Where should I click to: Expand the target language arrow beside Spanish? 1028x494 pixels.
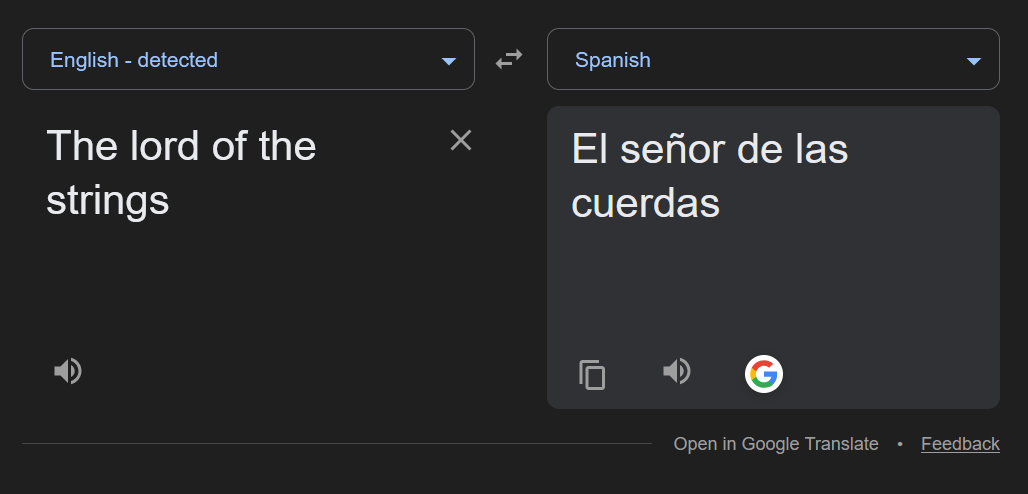(x=973, y=61)
